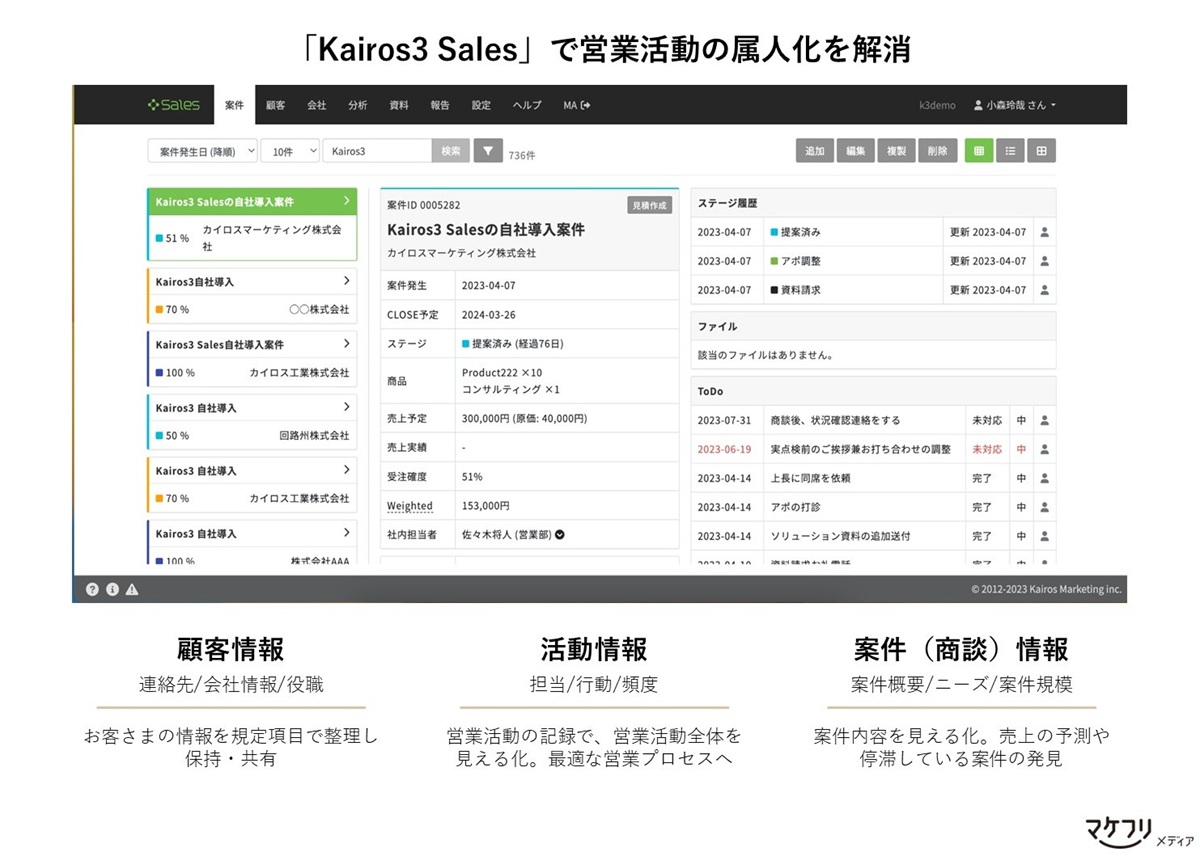Click カイロスマーケティング株式会社 under the deal title
The width and height of the screenshot is (1200, 856).
(x=462, y=253)
